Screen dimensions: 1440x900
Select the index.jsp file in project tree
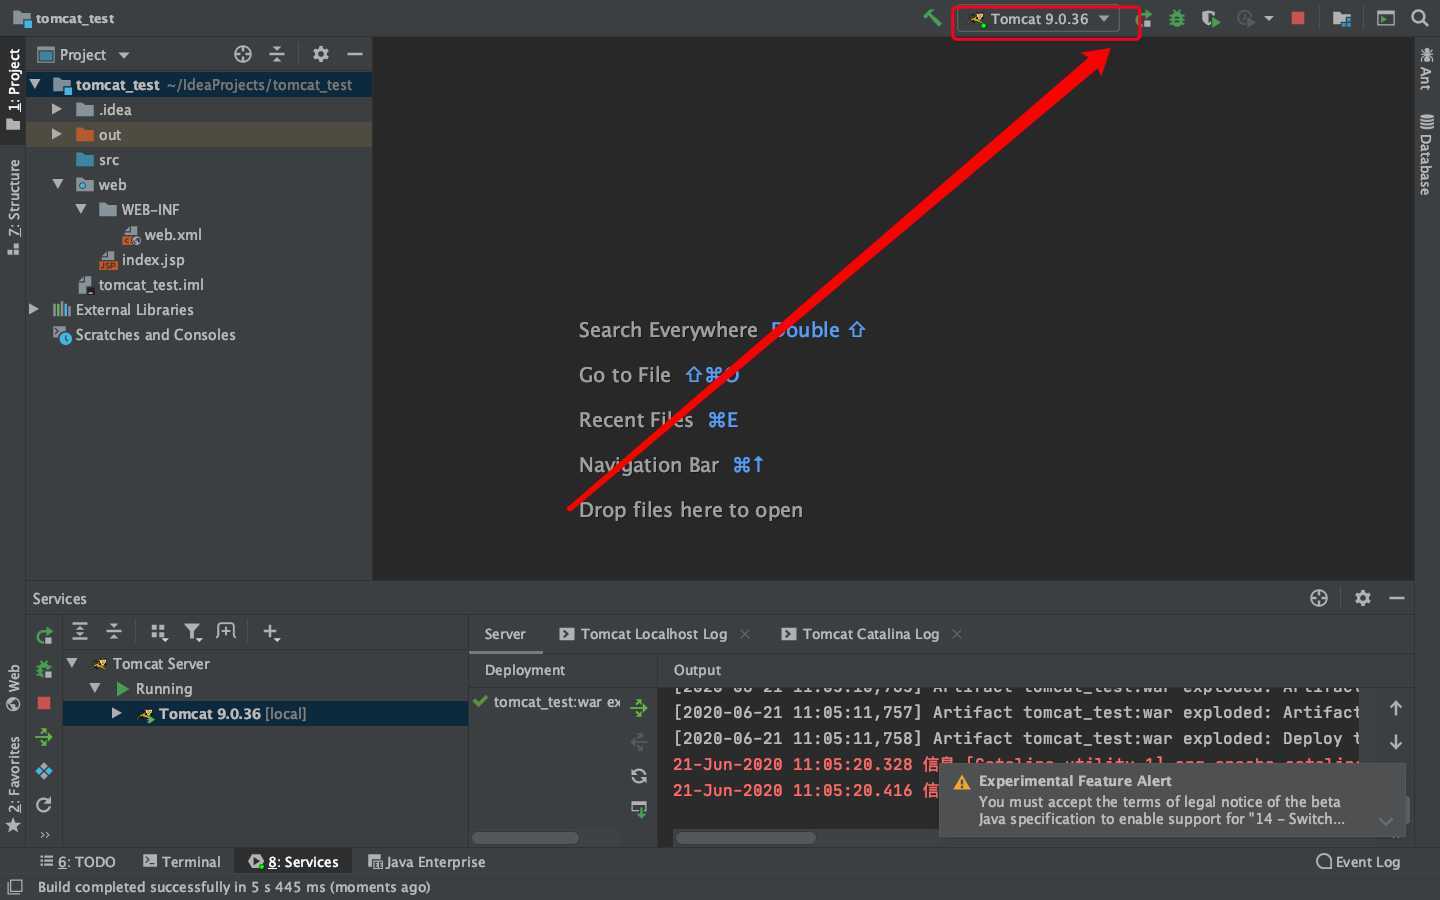[152, 260]
